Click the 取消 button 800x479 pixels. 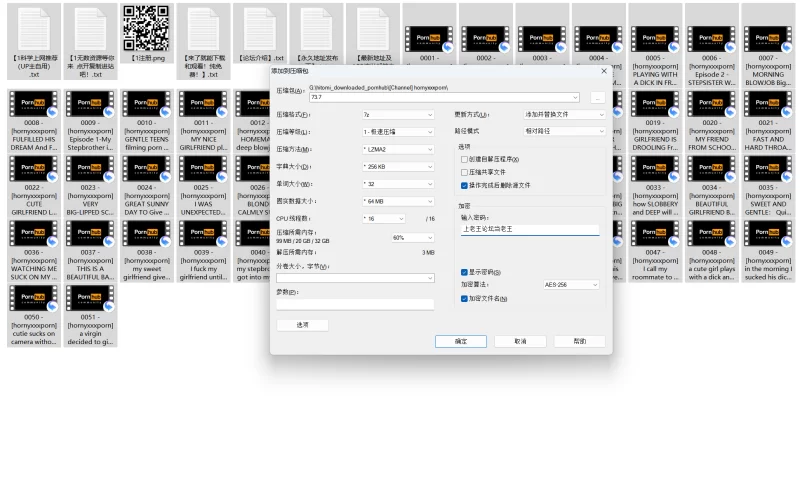pyautogui.click(x=520, y=341)
